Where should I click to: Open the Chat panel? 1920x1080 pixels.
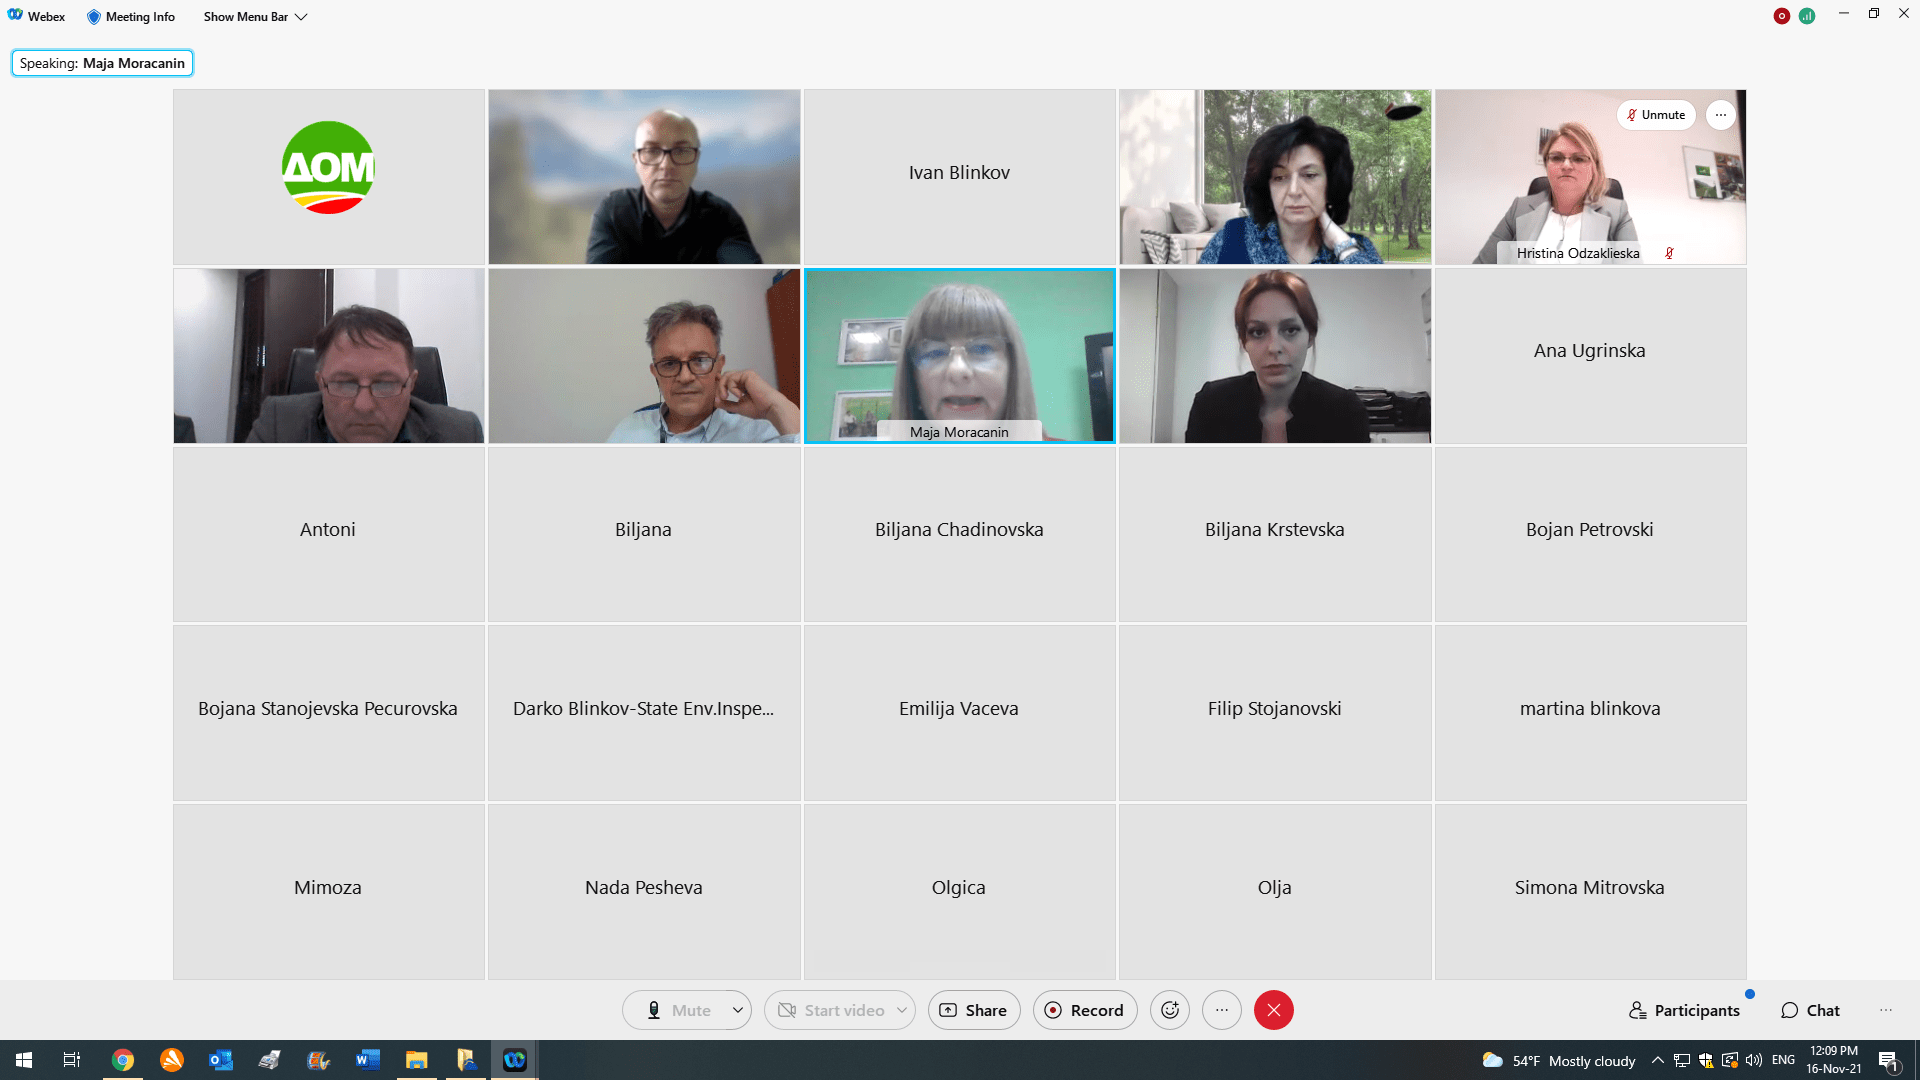[1810, 1010]
